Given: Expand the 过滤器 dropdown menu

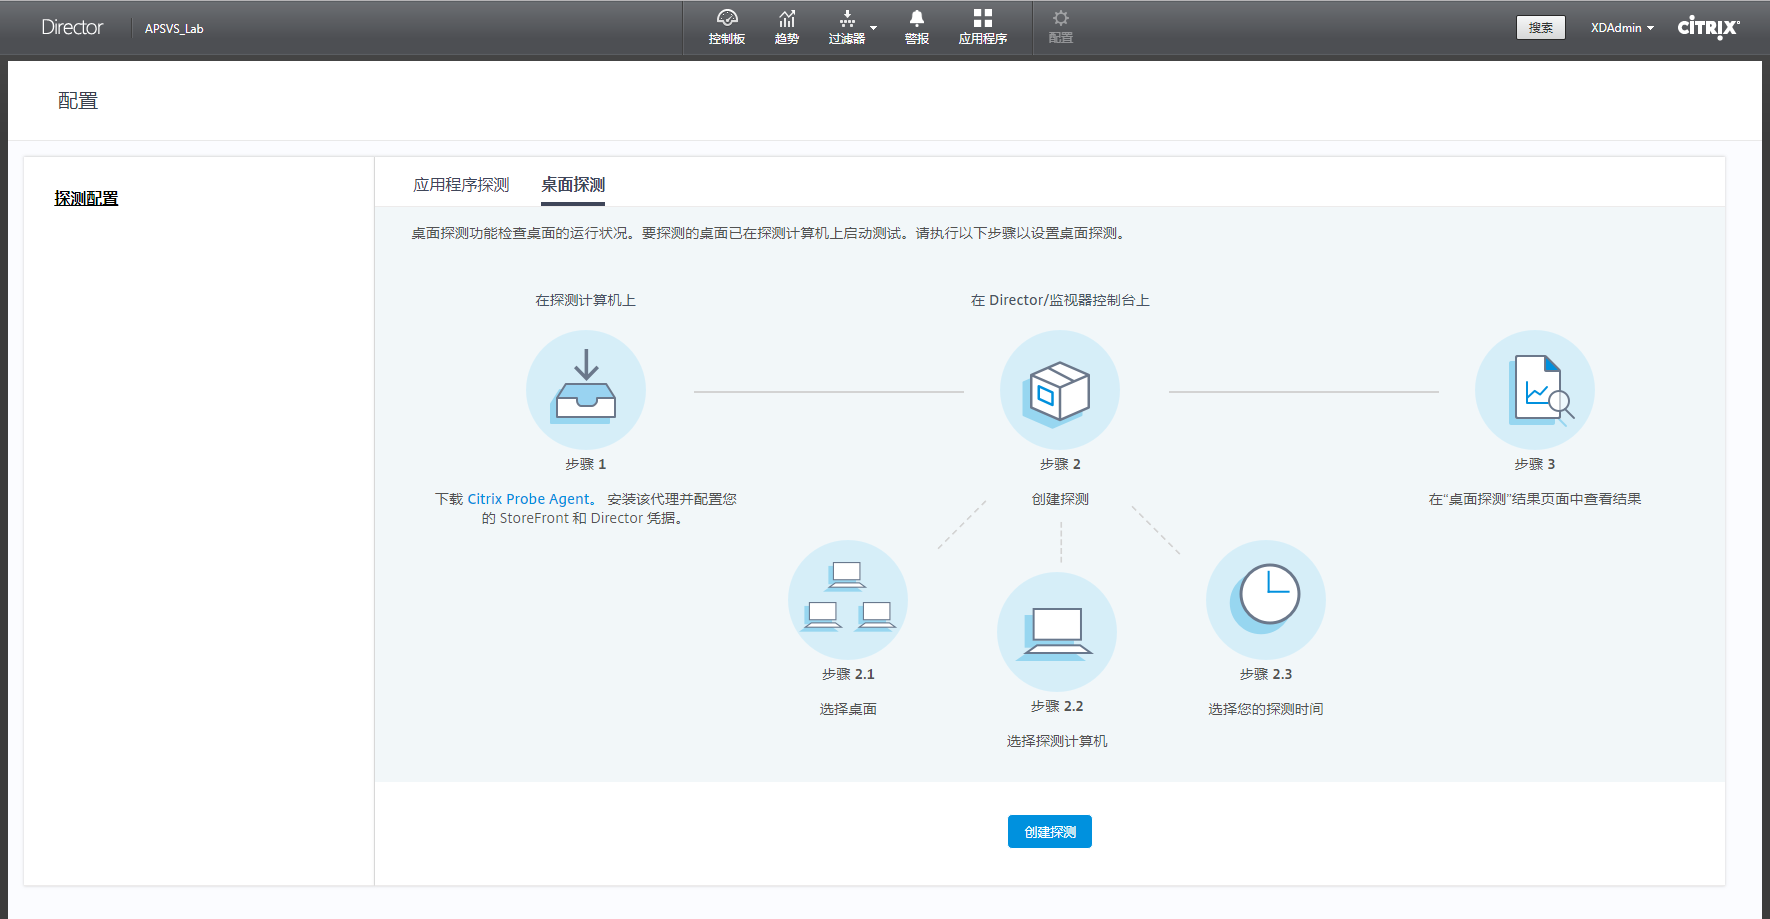Looking at the screenshot, I should point(853,27).
